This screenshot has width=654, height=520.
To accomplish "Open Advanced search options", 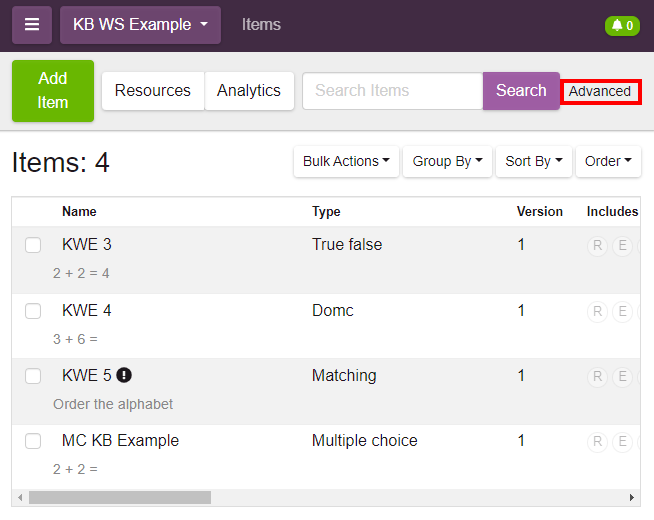I will 600,91.
